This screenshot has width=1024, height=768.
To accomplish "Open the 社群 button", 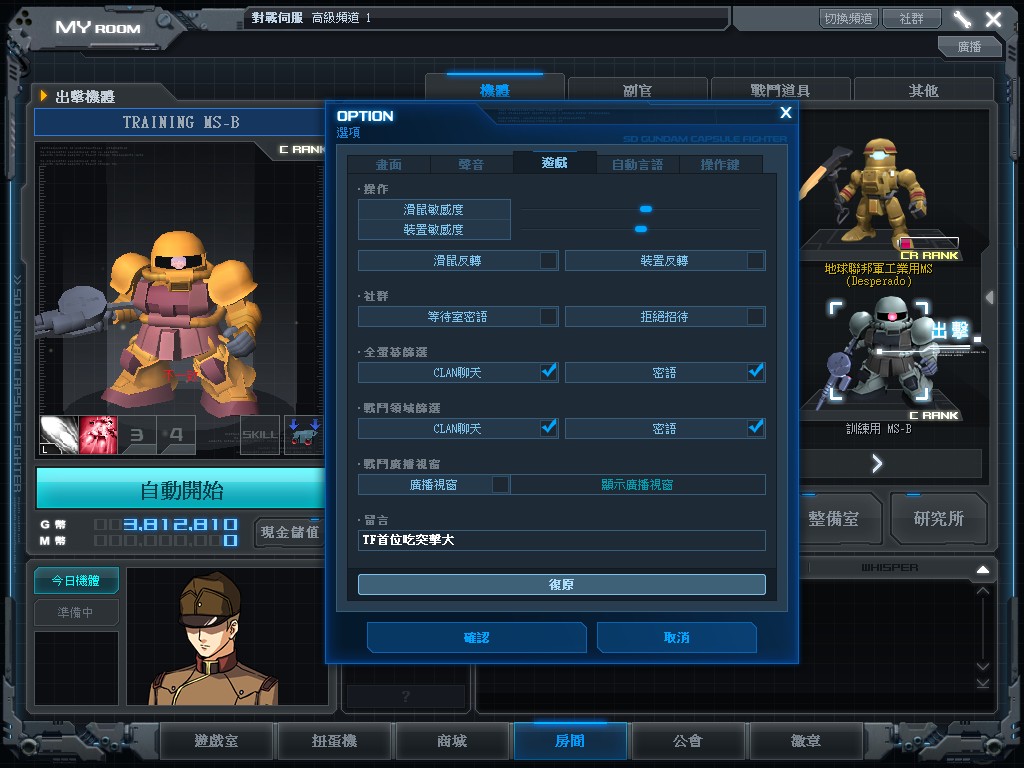I will (912, 18).
